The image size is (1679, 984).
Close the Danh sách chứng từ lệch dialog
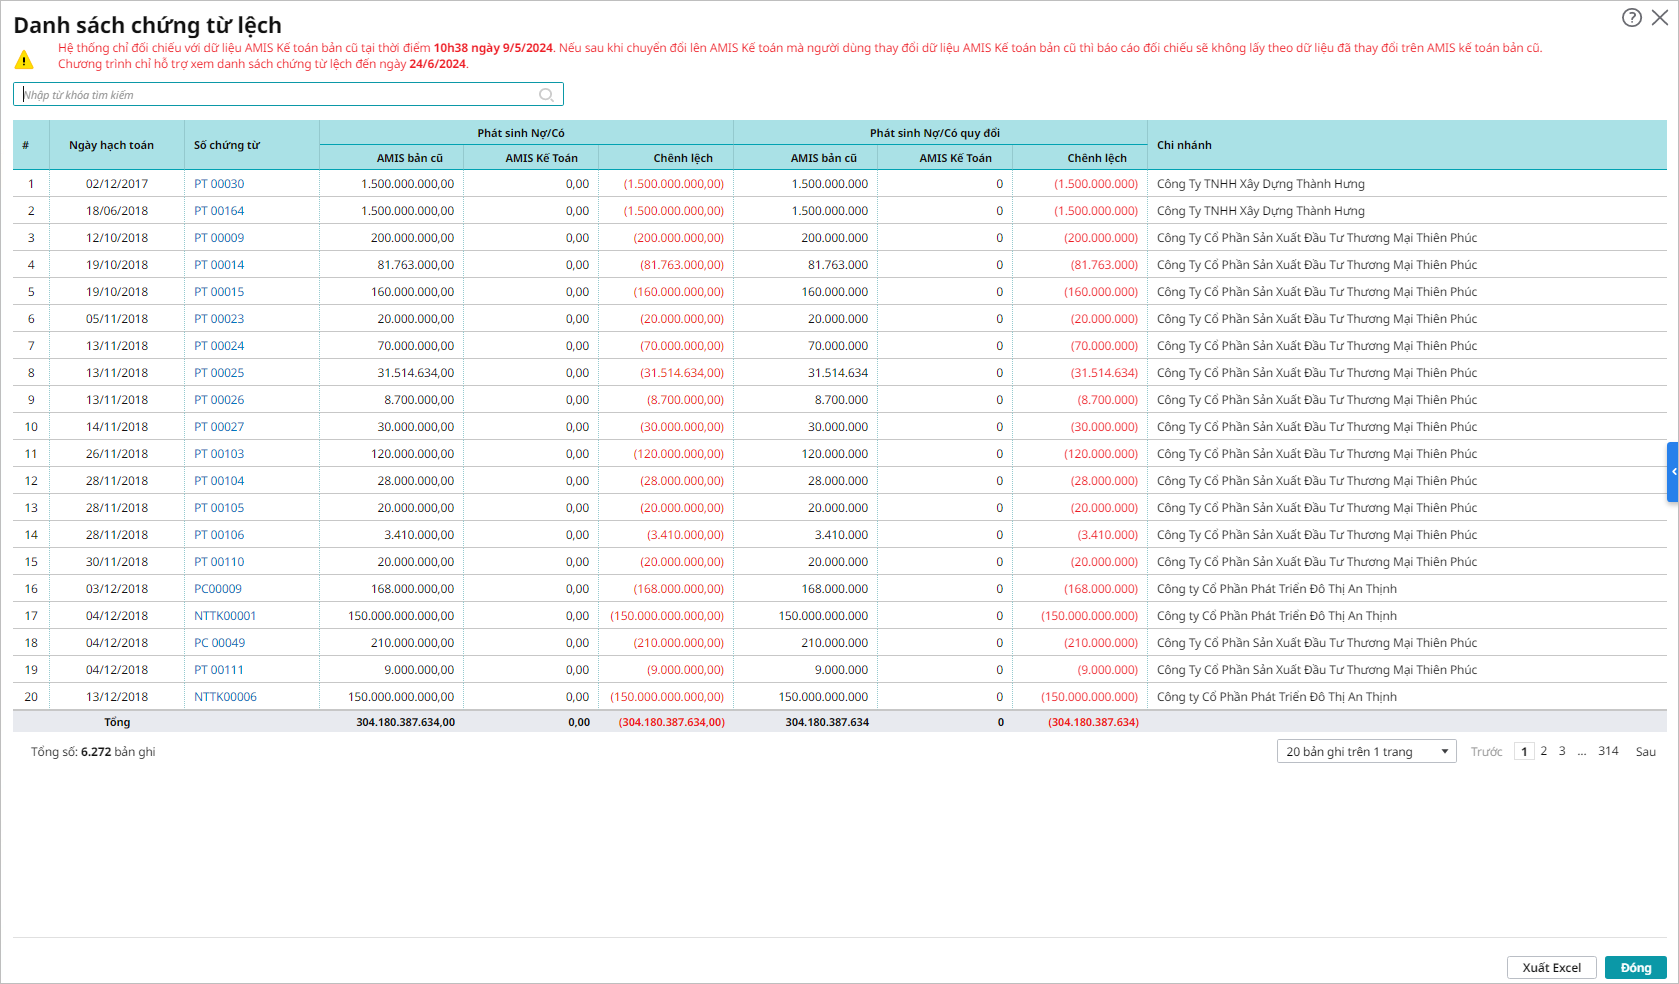(1660, 17)
